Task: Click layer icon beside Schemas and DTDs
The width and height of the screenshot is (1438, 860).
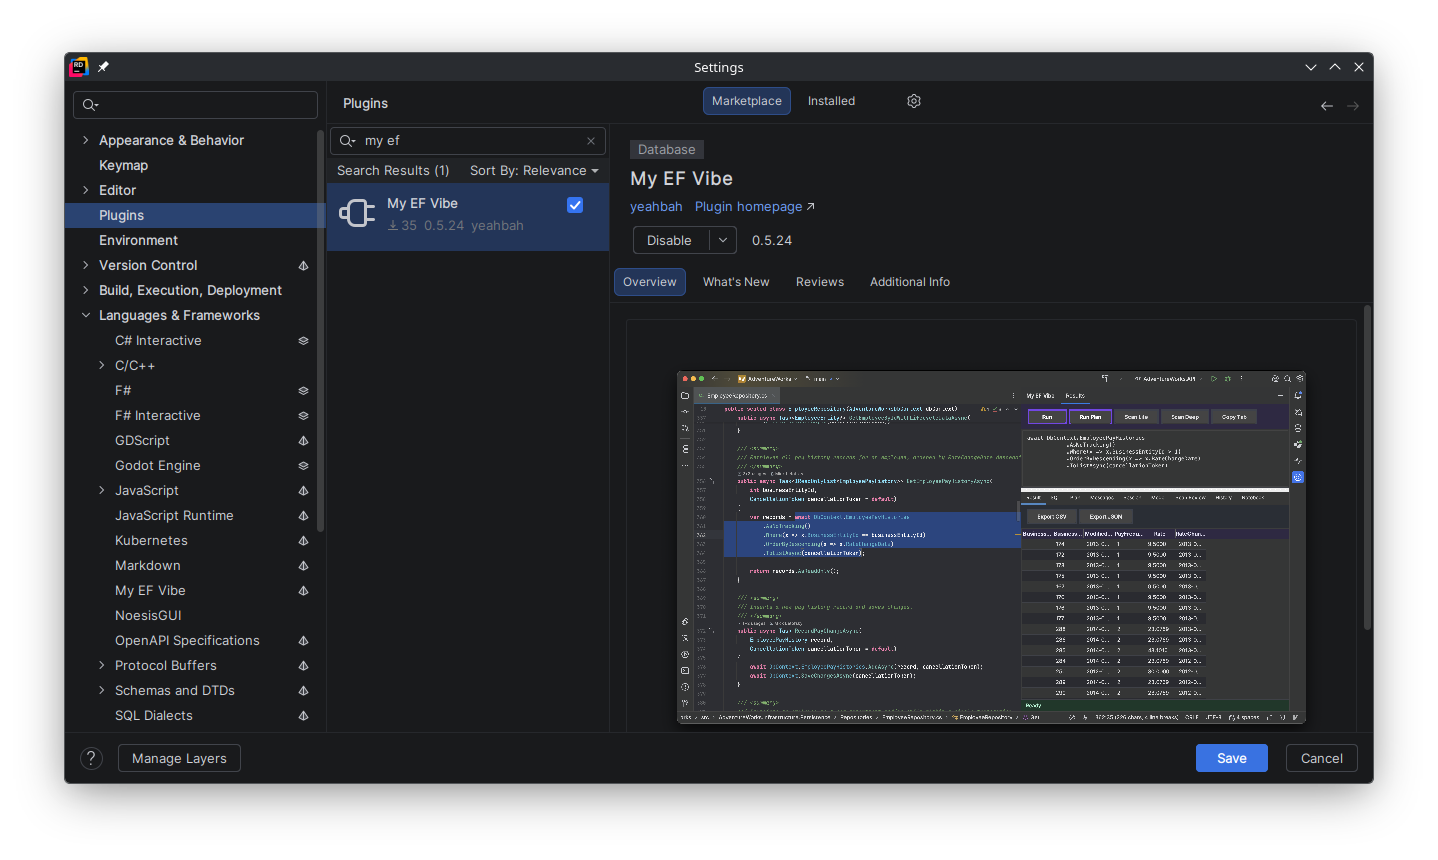Action: (303, 691)
